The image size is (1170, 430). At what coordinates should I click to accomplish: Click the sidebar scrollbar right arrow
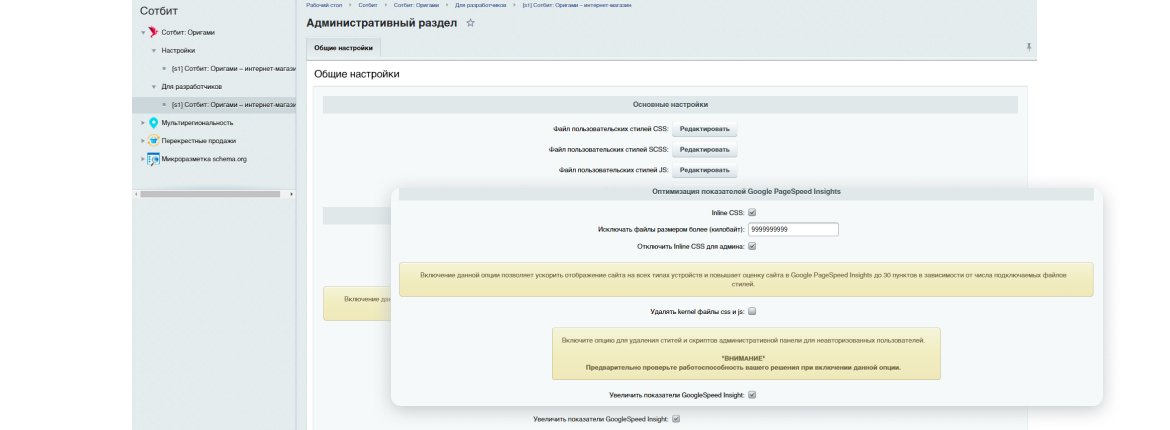(291, 194)
